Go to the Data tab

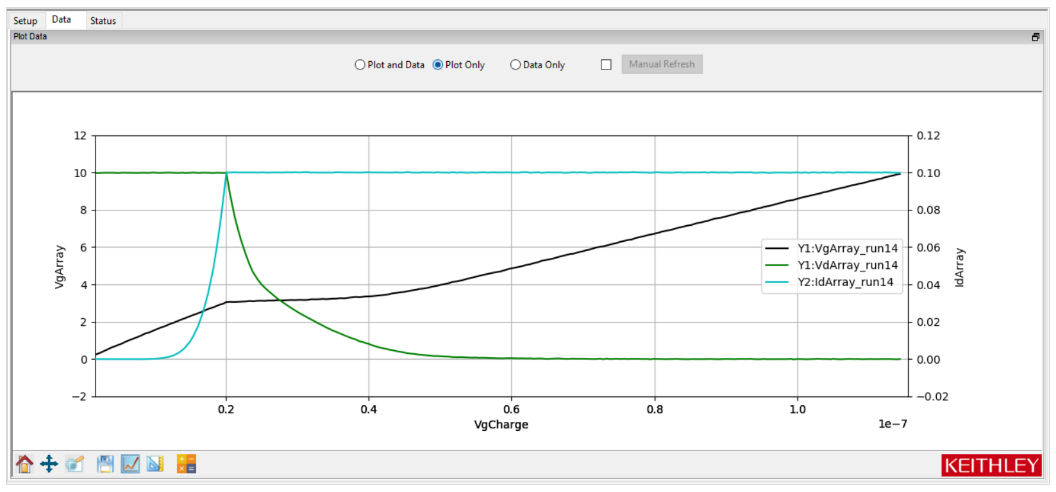pos(62,20)
